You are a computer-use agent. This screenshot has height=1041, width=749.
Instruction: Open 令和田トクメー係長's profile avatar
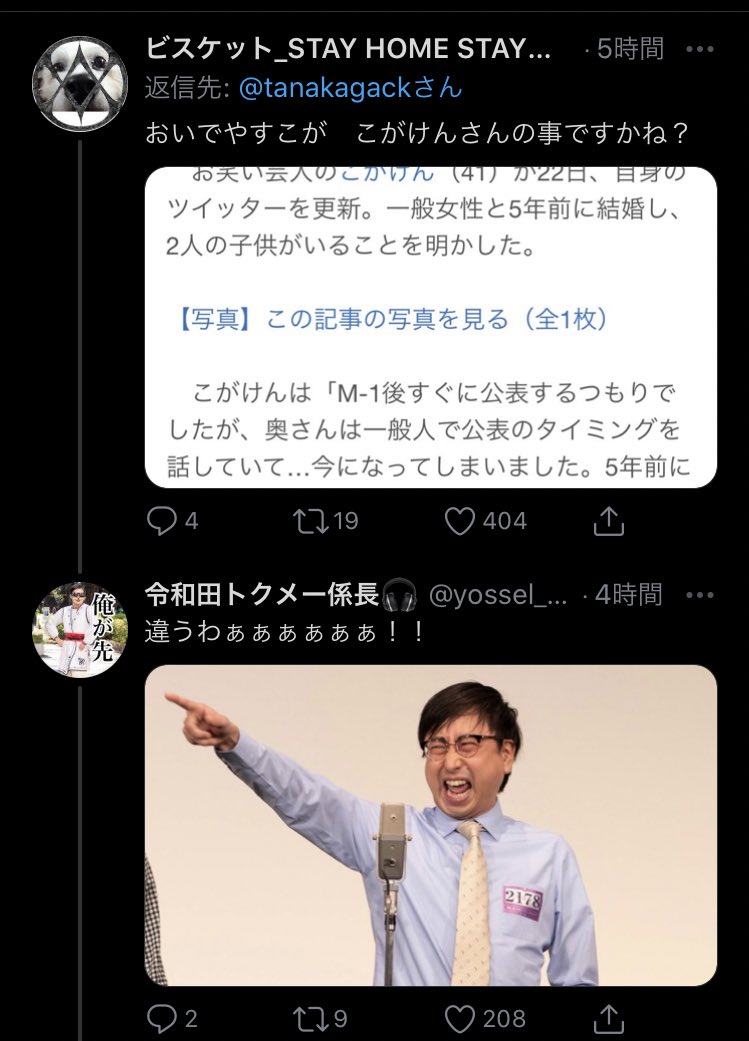pyautogui.click(x=80, y=629)
